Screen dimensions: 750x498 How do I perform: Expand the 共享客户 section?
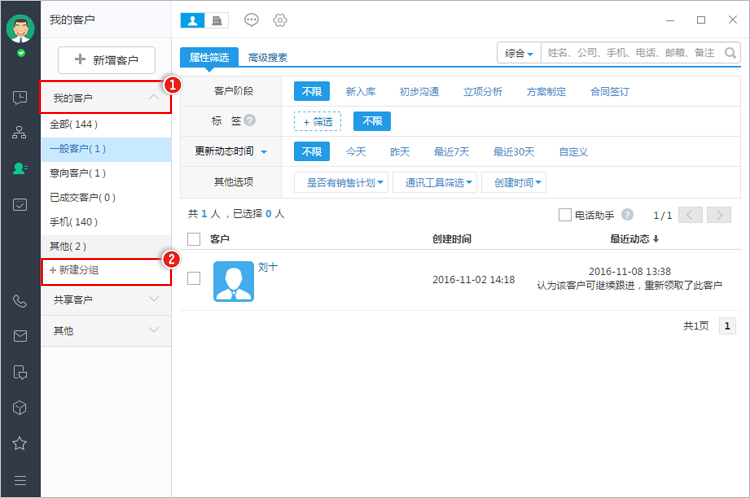106,300
